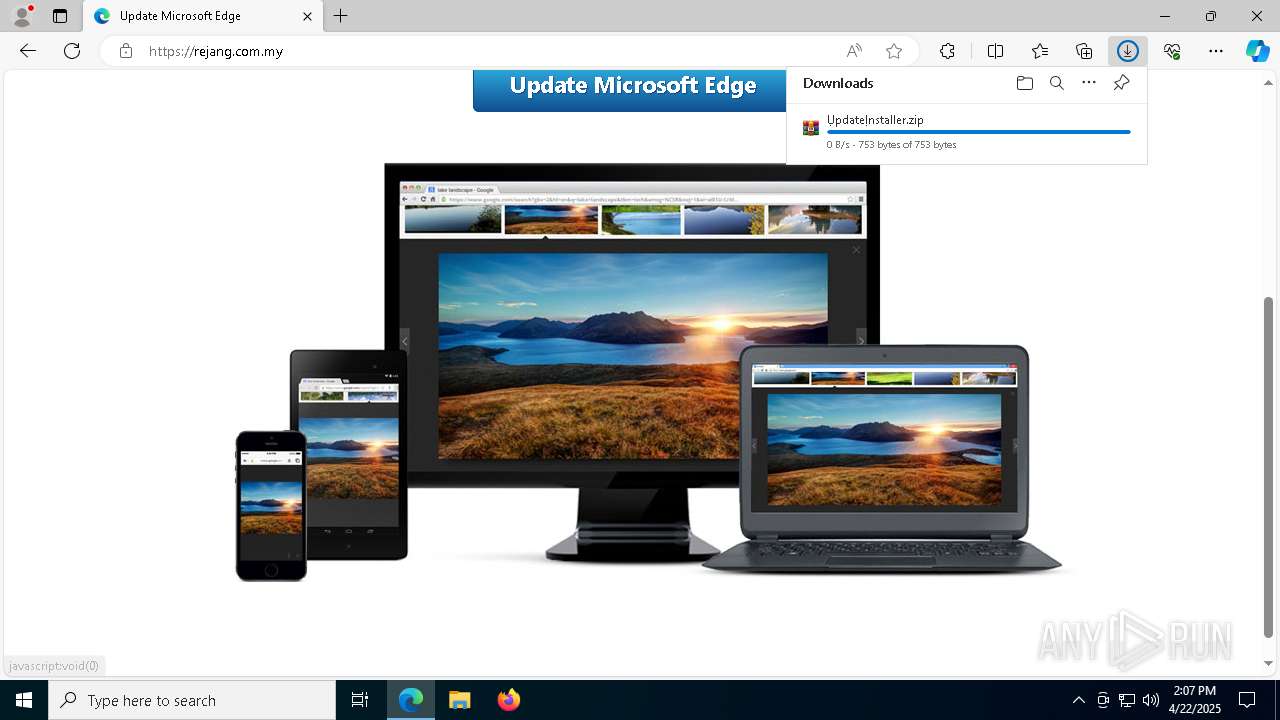Click the scrollbar down arrow
Screen dimensions: 1280x720
(x=1268, y=663)
